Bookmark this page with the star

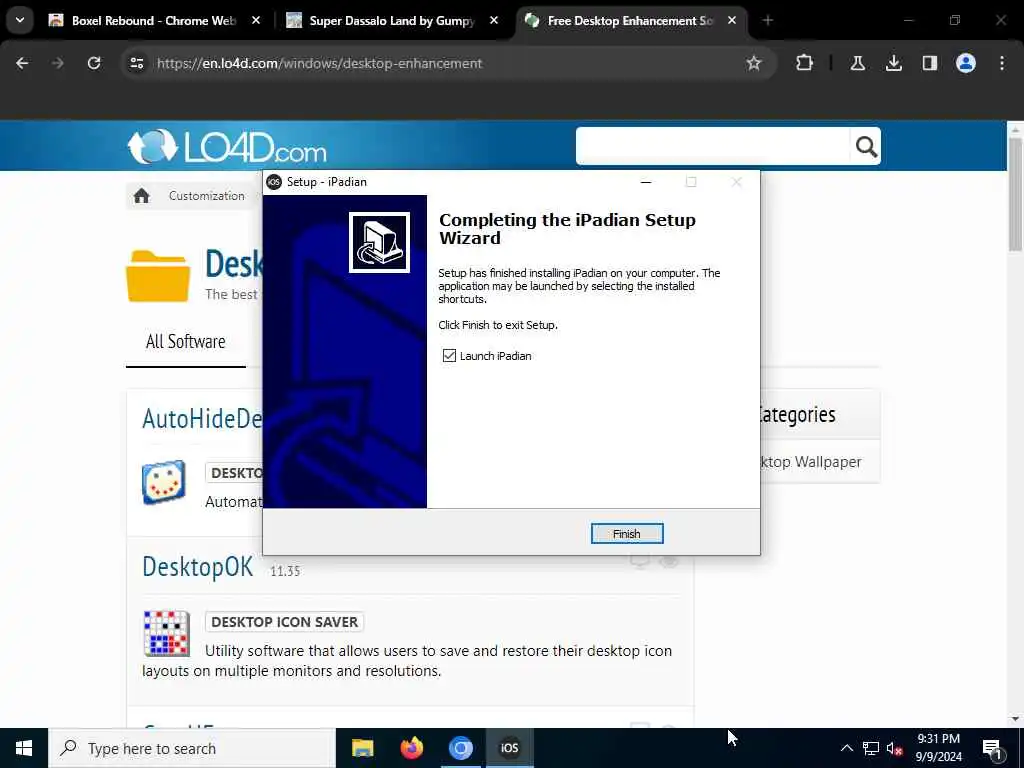754,63
